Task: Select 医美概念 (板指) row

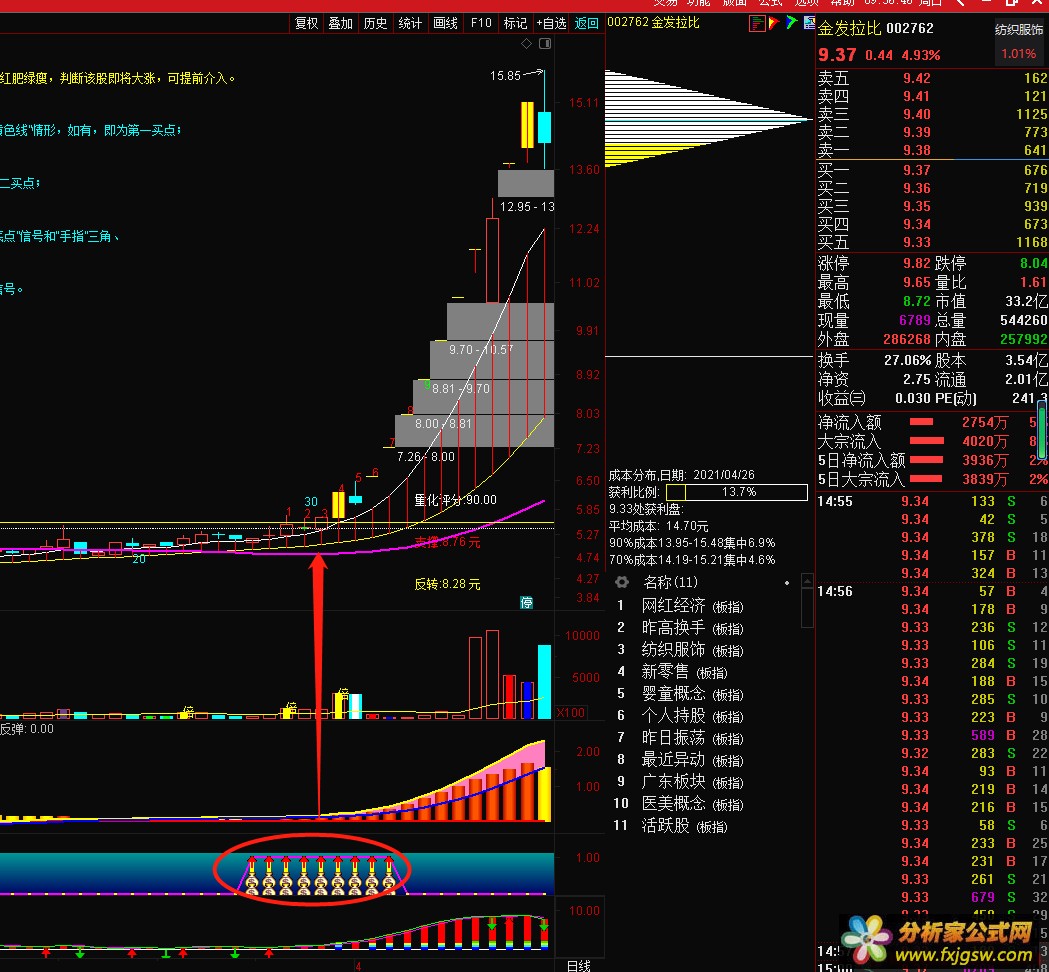Action: tap(692, 804)
